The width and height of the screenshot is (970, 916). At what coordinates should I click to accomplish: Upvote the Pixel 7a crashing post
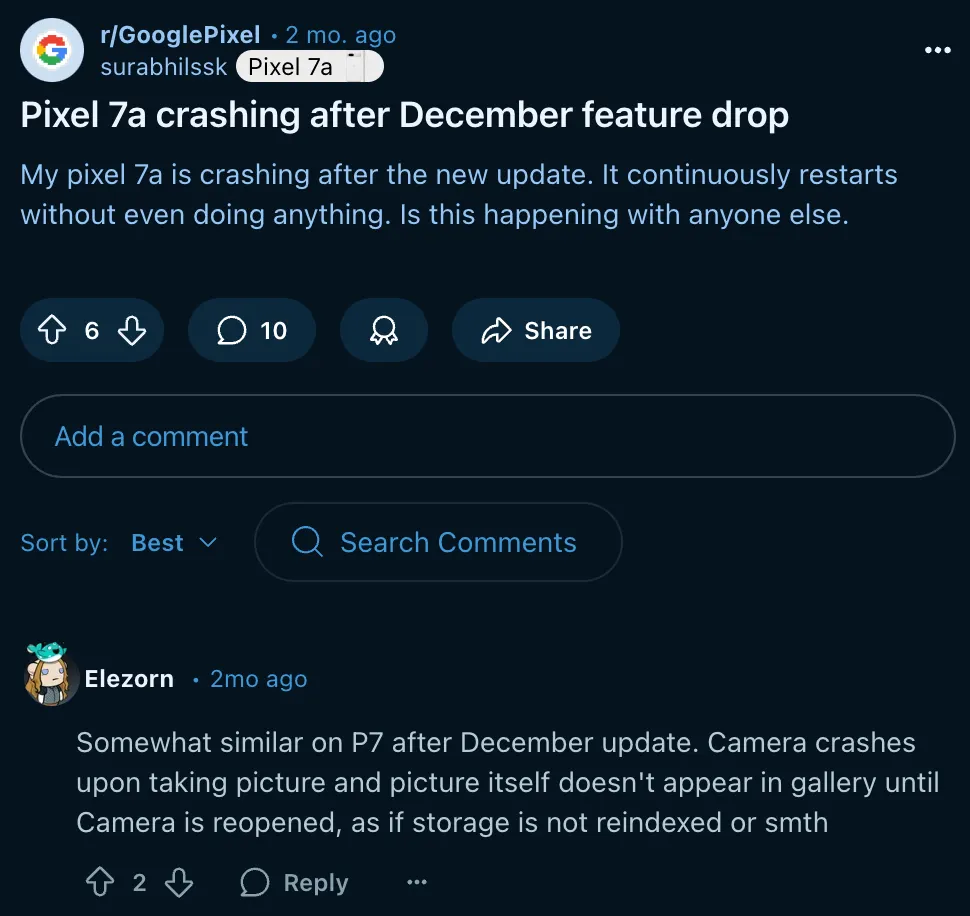click(x=52, y=331)
